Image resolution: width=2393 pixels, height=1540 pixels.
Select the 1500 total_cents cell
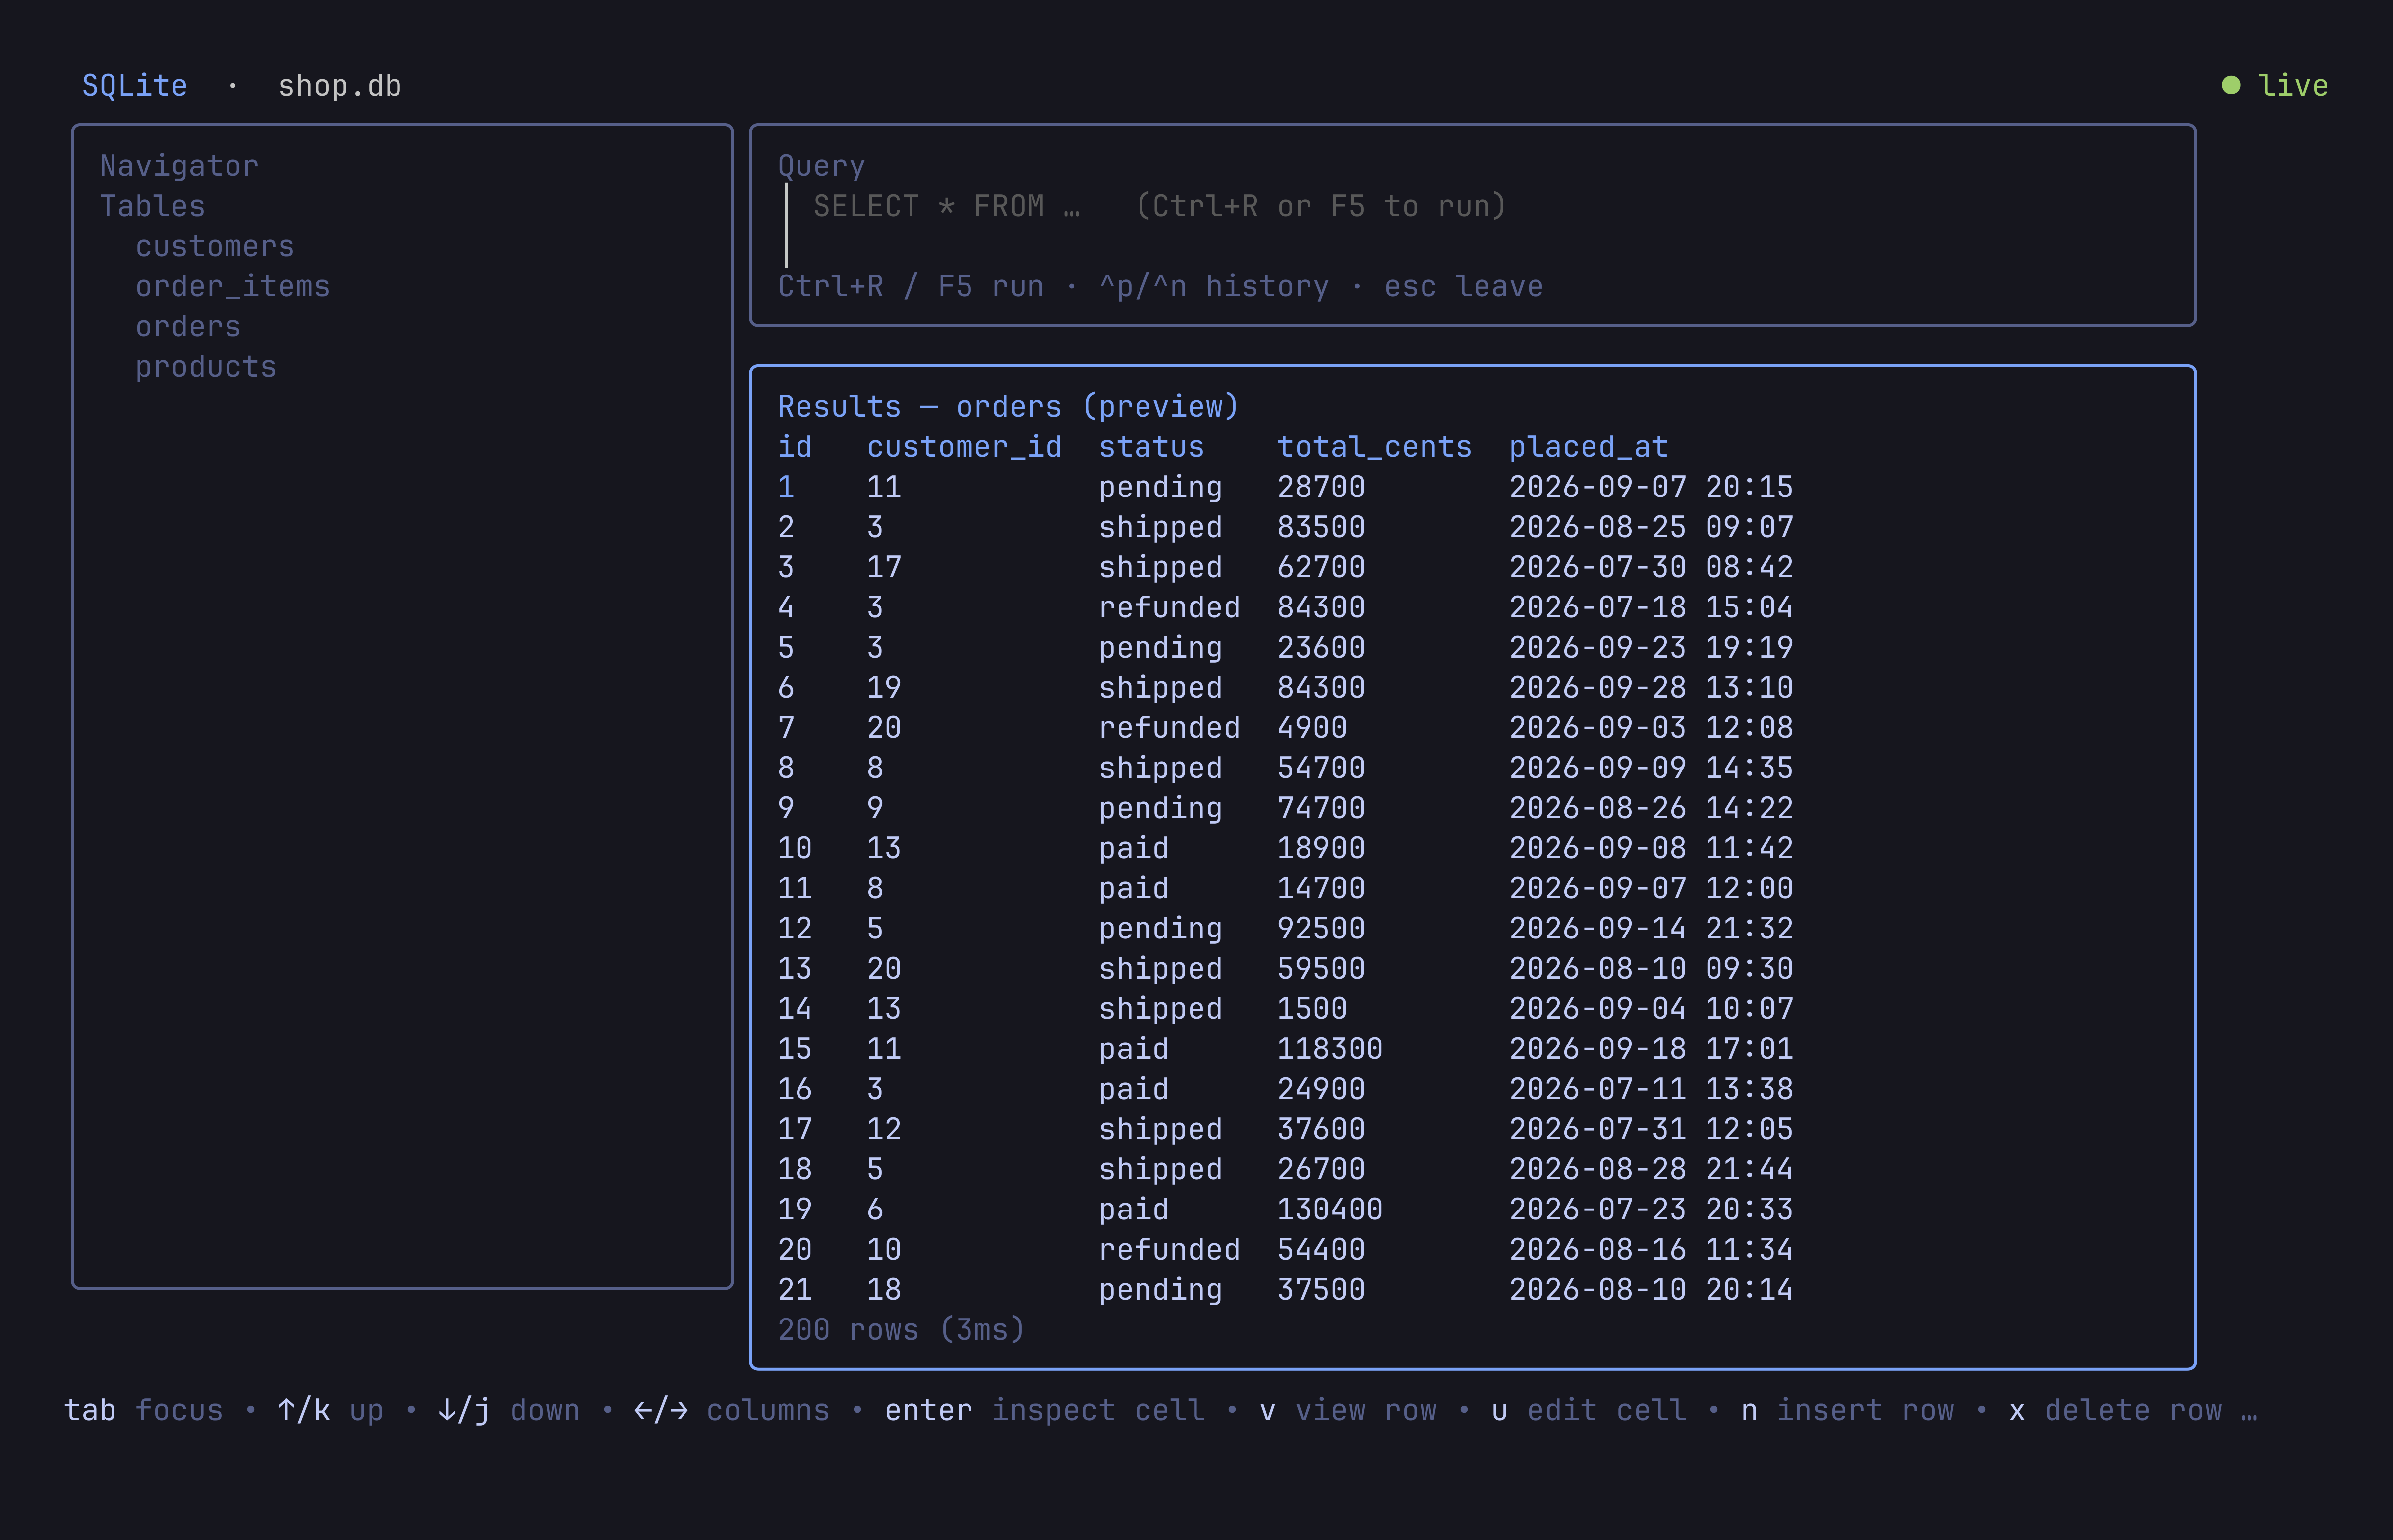(x=1312, y=1008)
